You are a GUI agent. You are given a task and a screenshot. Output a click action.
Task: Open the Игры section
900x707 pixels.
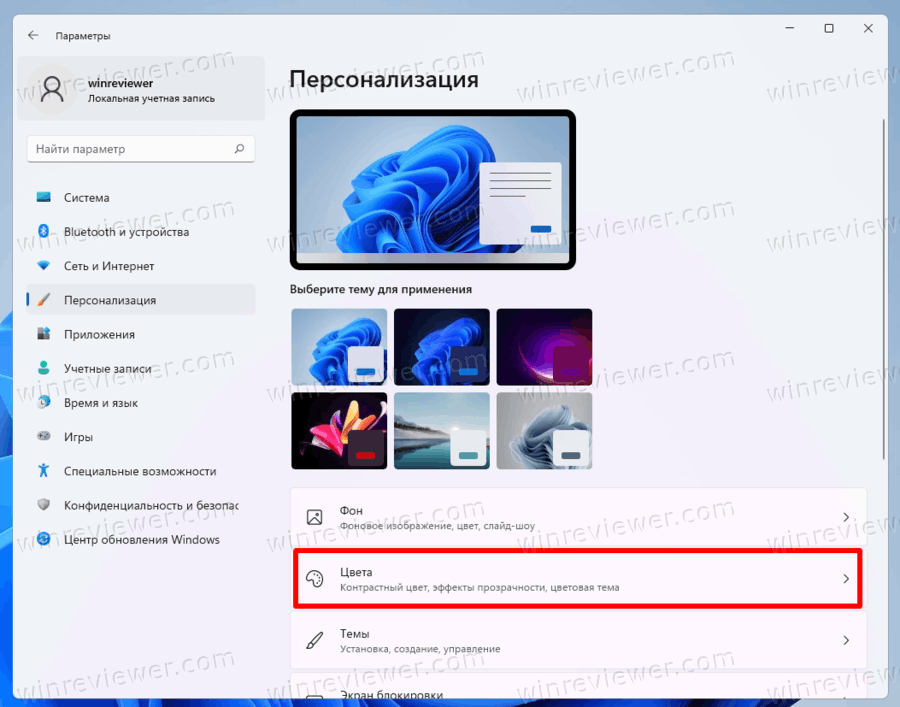click(141, 437)
